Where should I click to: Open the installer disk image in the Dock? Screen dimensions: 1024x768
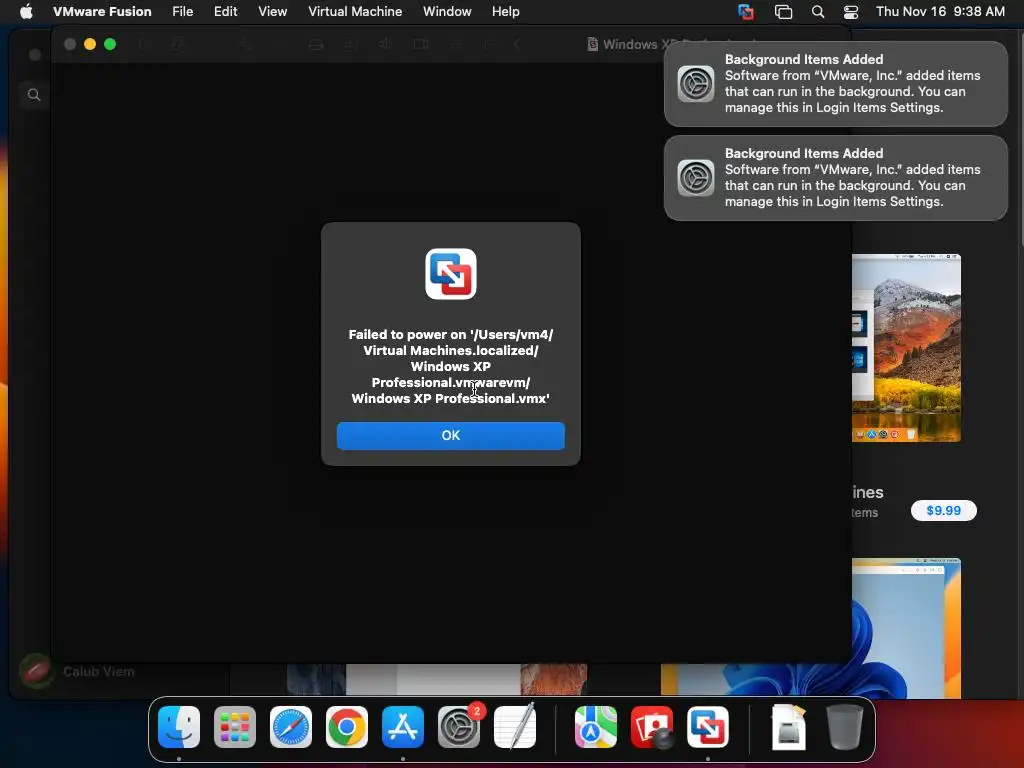point(788,726)
